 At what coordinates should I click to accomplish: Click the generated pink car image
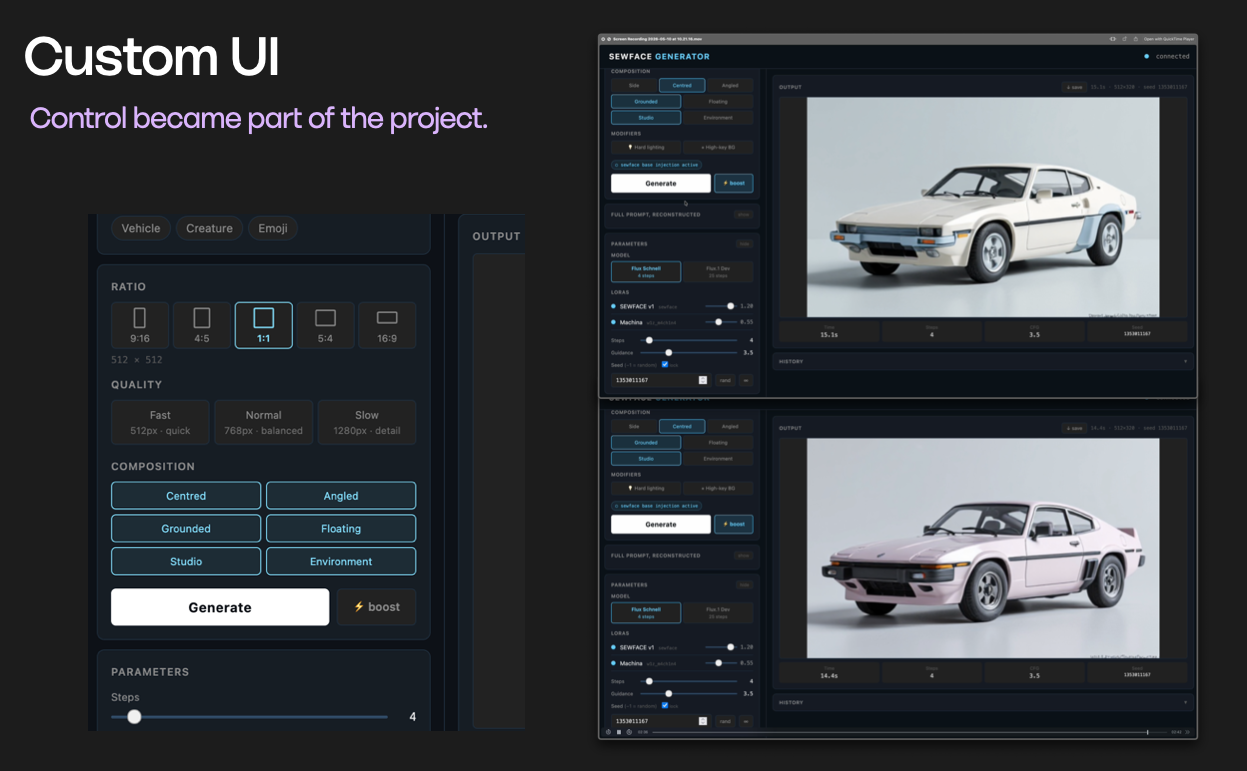coord(982,547)
